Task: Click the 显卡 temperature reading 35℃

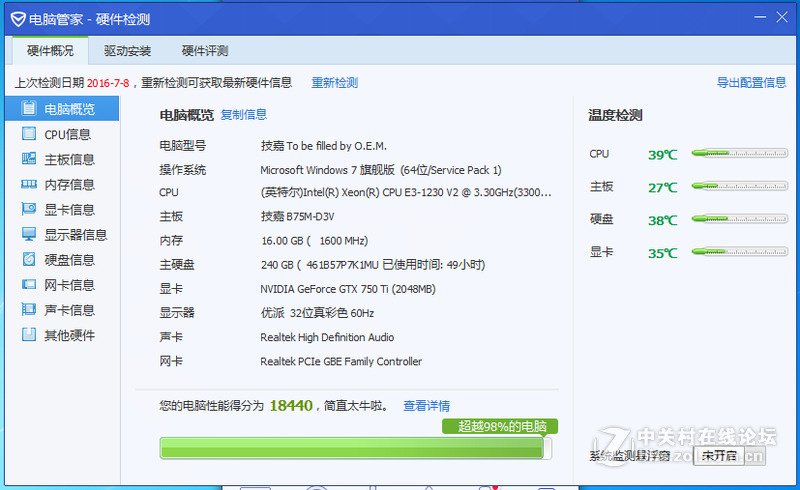Action: 662,253
